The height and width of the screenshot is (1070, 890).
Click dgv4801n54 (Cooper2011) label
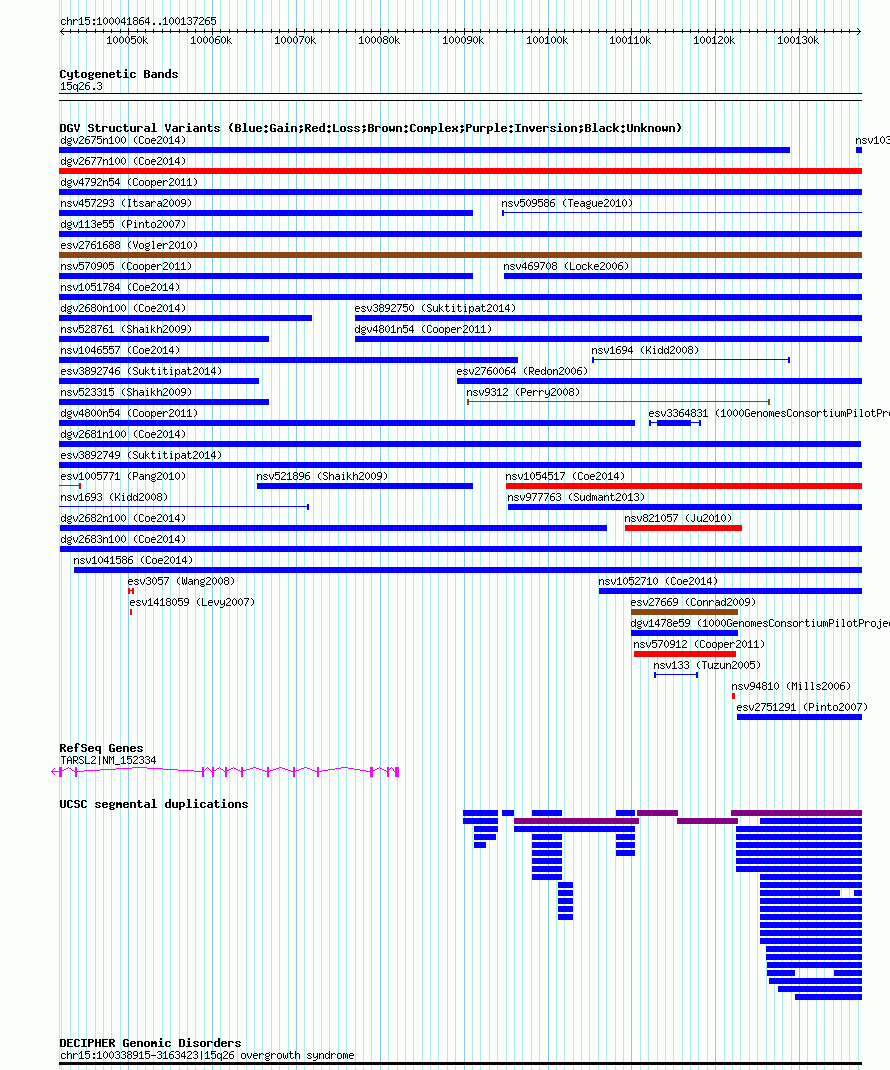click(423, 330)
